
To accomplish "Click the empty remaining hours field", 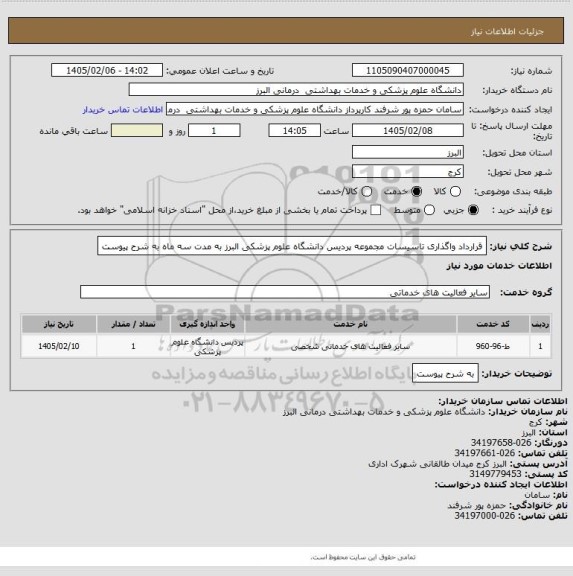I will [x=137, y=130].
